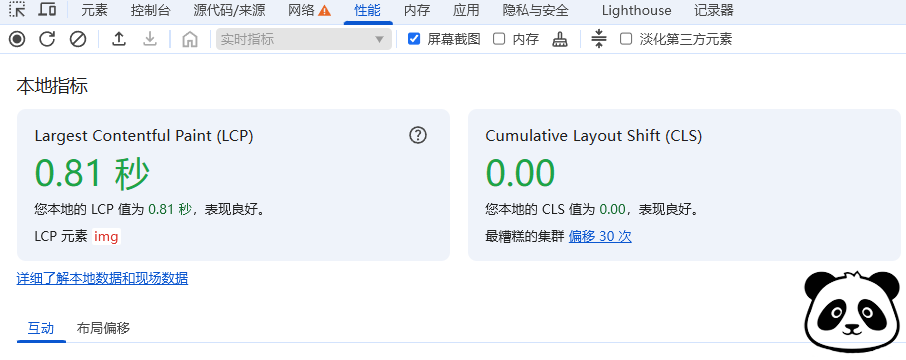Start recording with the record button
Viewport: 906px width, 360px height.
[x=17, y=39]
